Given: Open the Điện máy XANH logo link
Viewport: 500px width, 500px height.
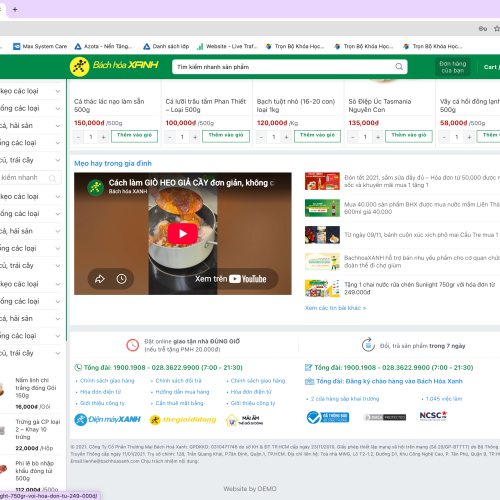Looking at the screenshot, I should tap(107, 419).
